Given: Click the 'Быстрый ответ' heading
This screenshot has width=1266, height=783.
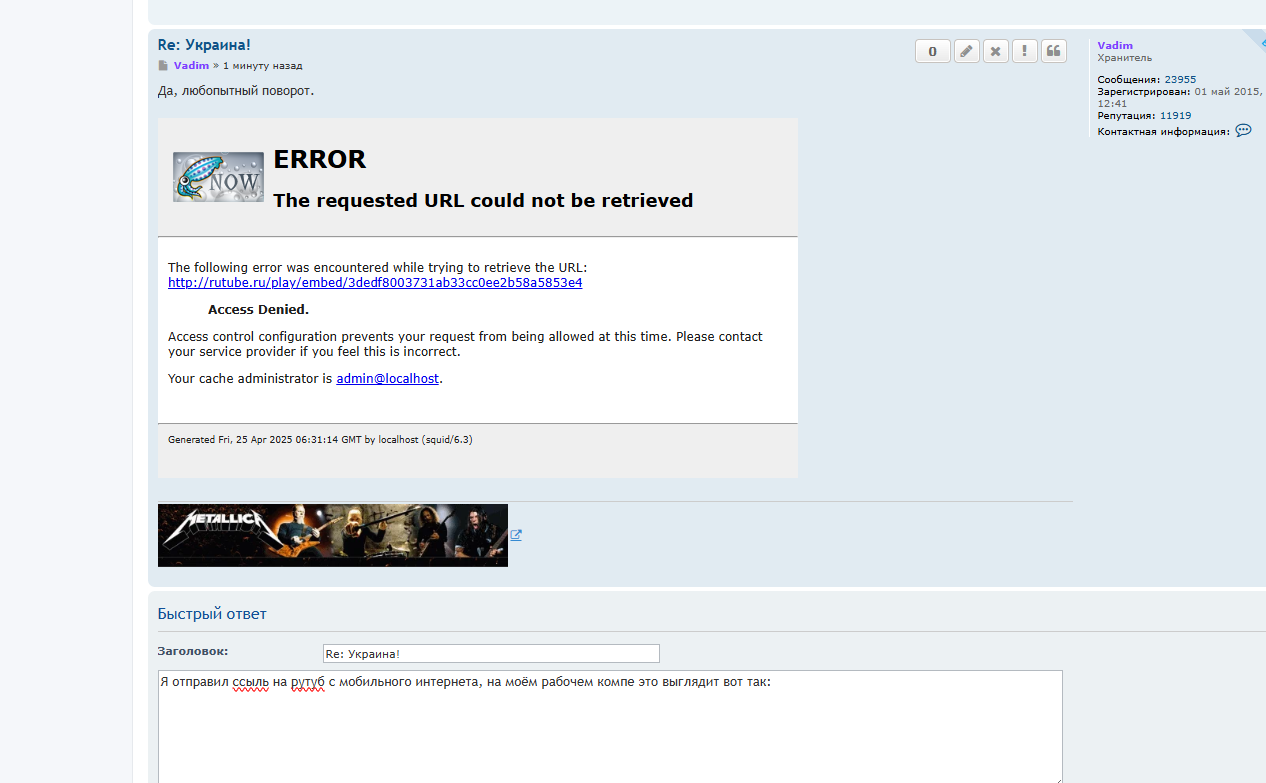Looking at the screenshot, I should point(212,614).
